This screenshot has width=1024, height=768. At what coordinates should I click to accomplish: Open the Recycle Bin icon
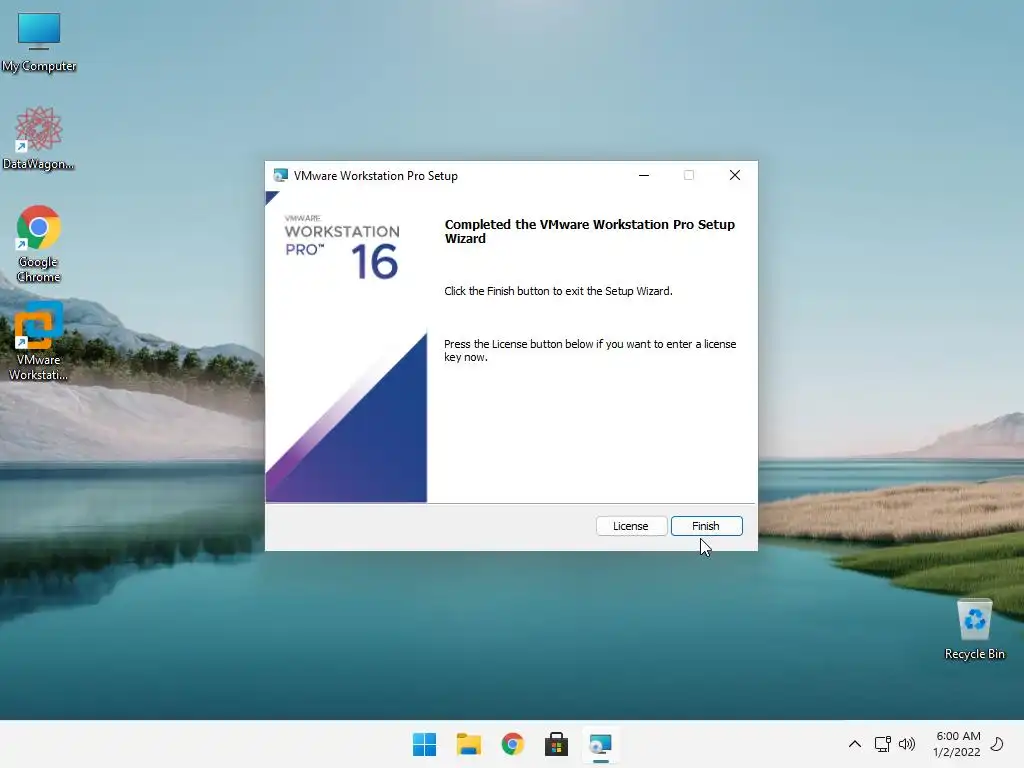(974, 630)
